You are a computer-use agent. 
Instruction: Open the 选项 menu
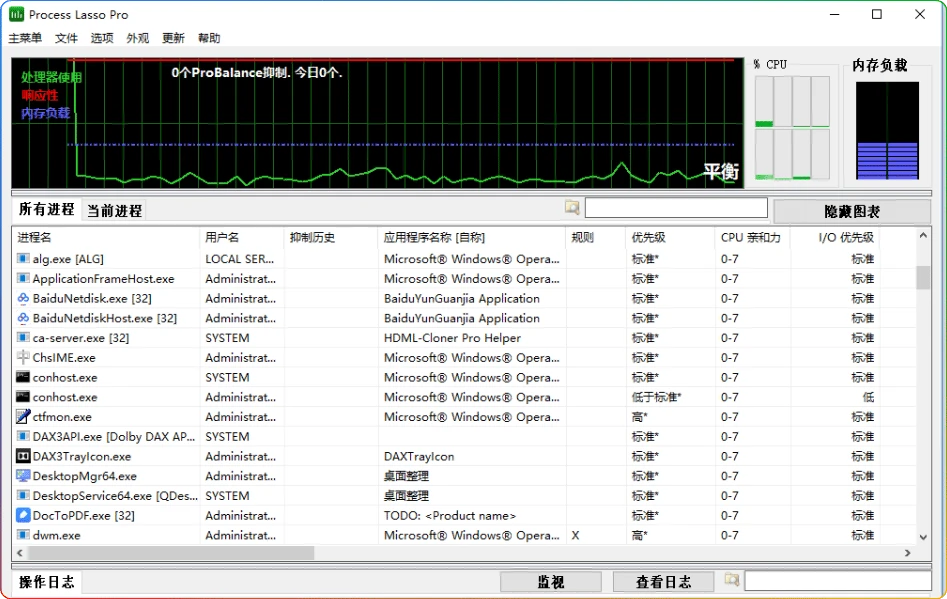(101, 38)
